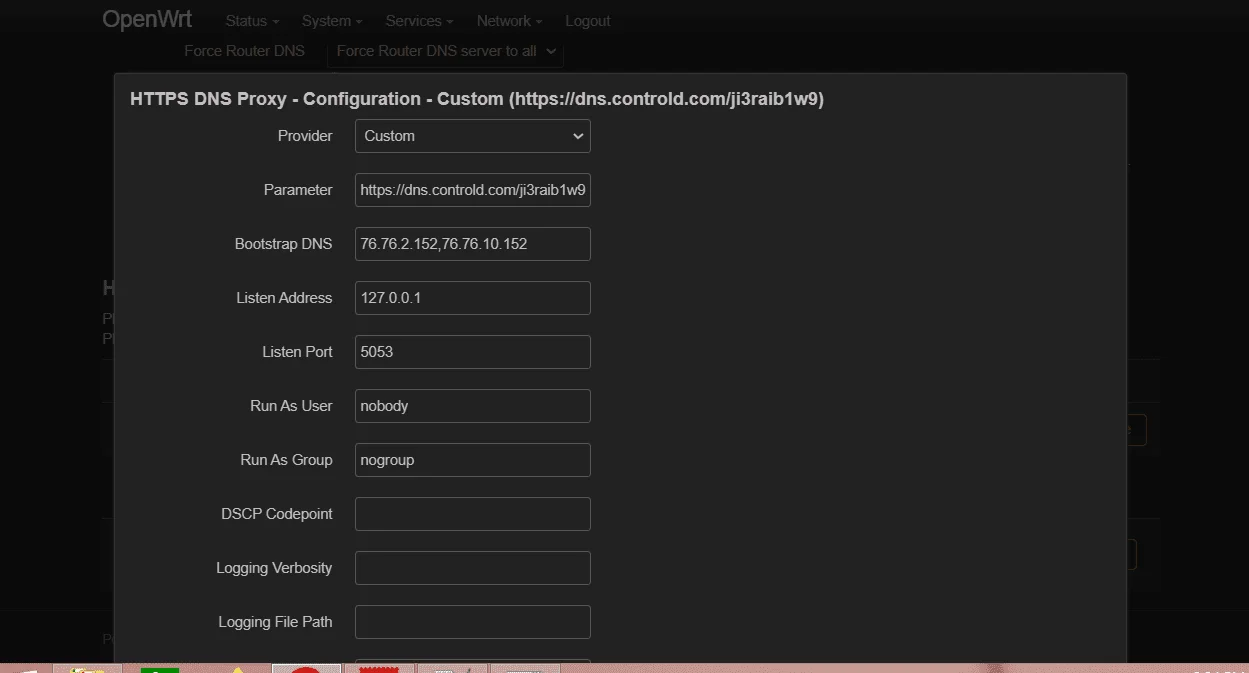This screenshot has width=1249, height=673.
Task: Click the Listen Address label
Action: pos(284,298)
